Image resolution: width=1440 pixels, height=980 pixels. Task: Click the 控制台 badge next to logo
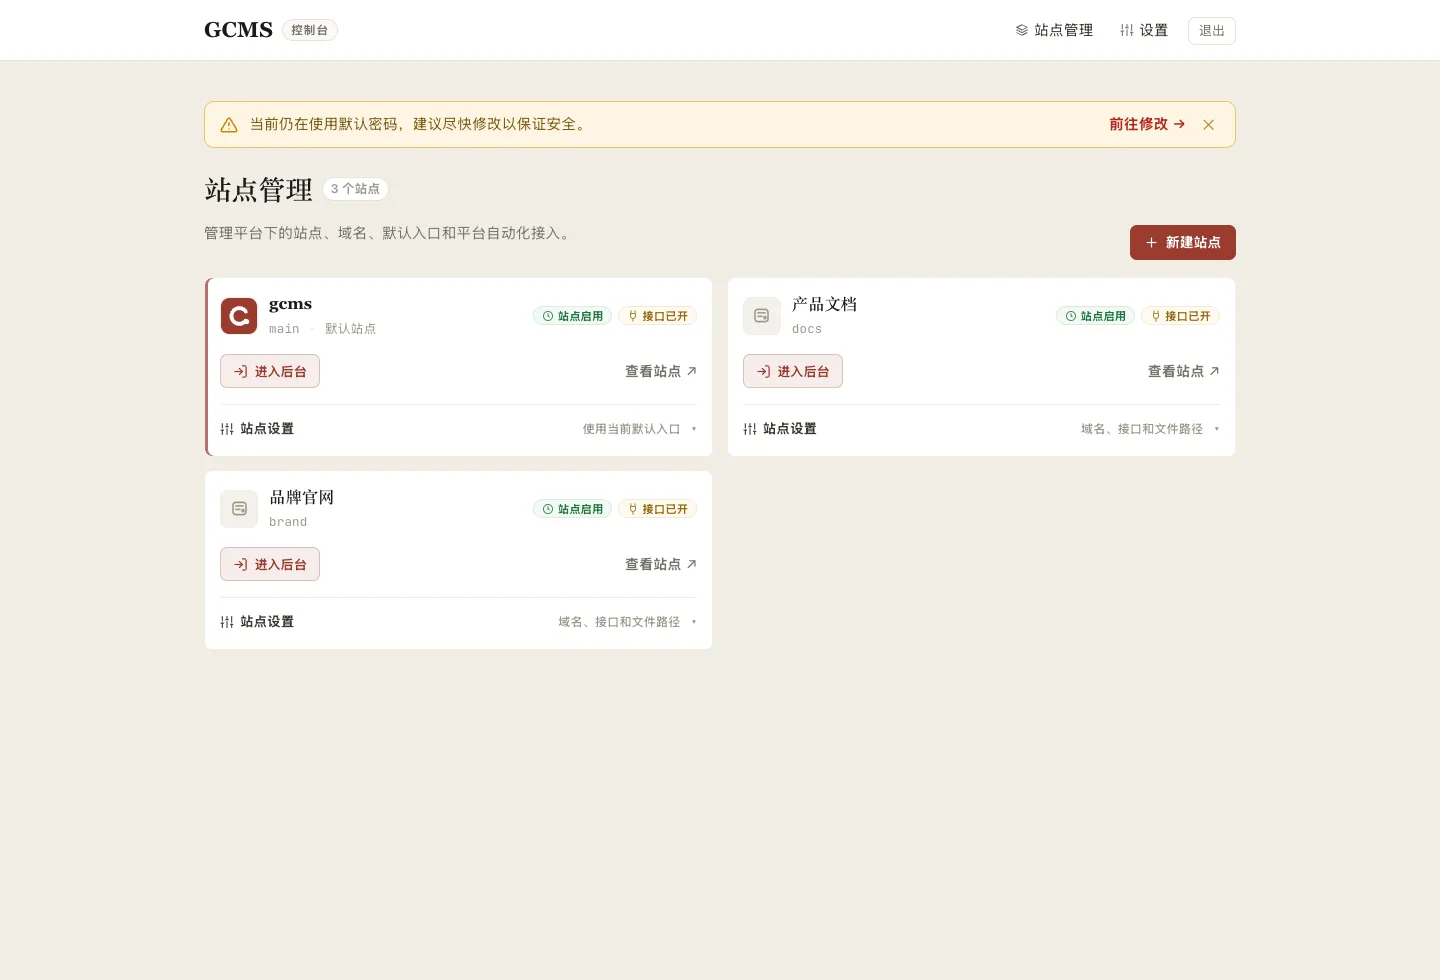point(310,30)
